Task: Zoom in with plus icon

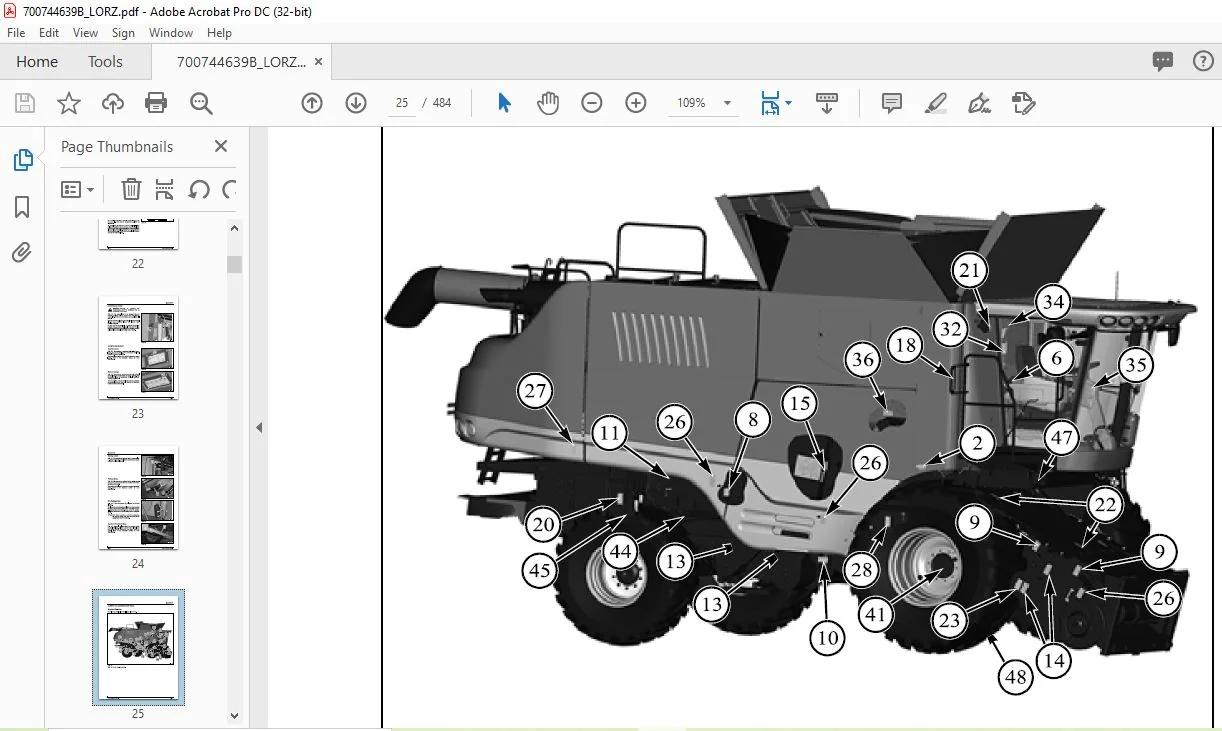Action: [636, 103]
